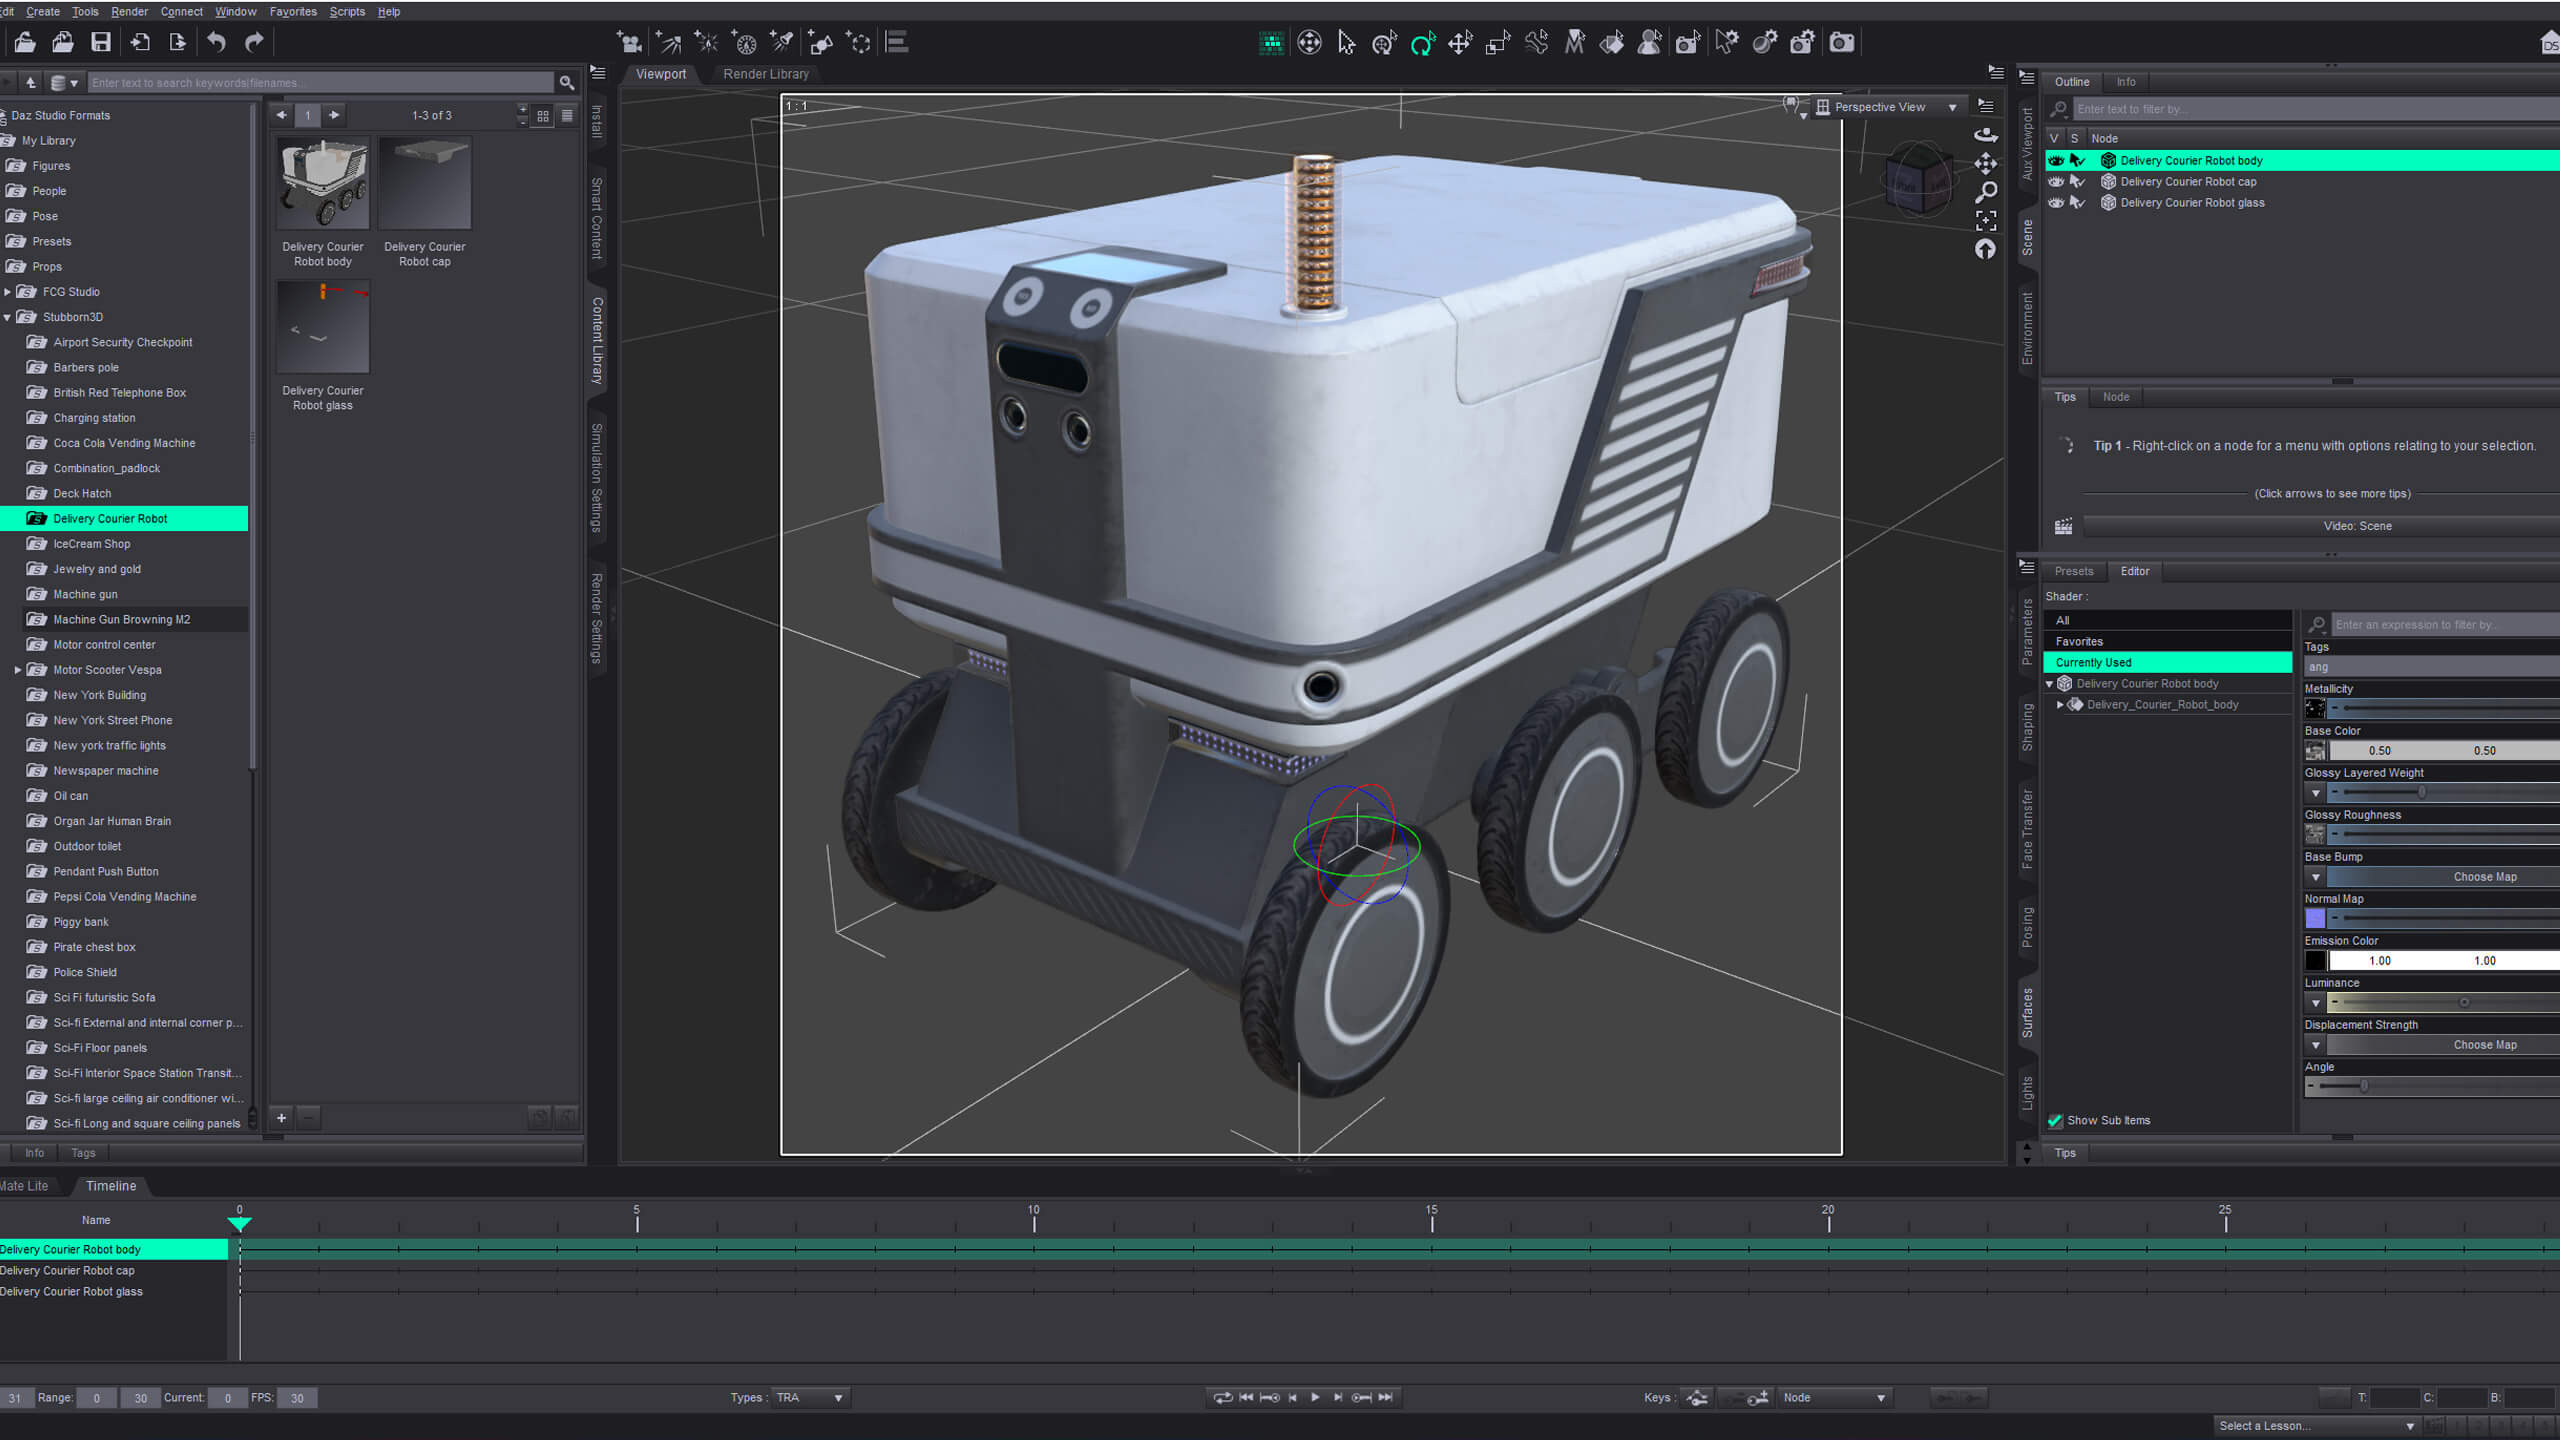
Task: Undo the last action via toolbar
Action: [x=216, y=42]
